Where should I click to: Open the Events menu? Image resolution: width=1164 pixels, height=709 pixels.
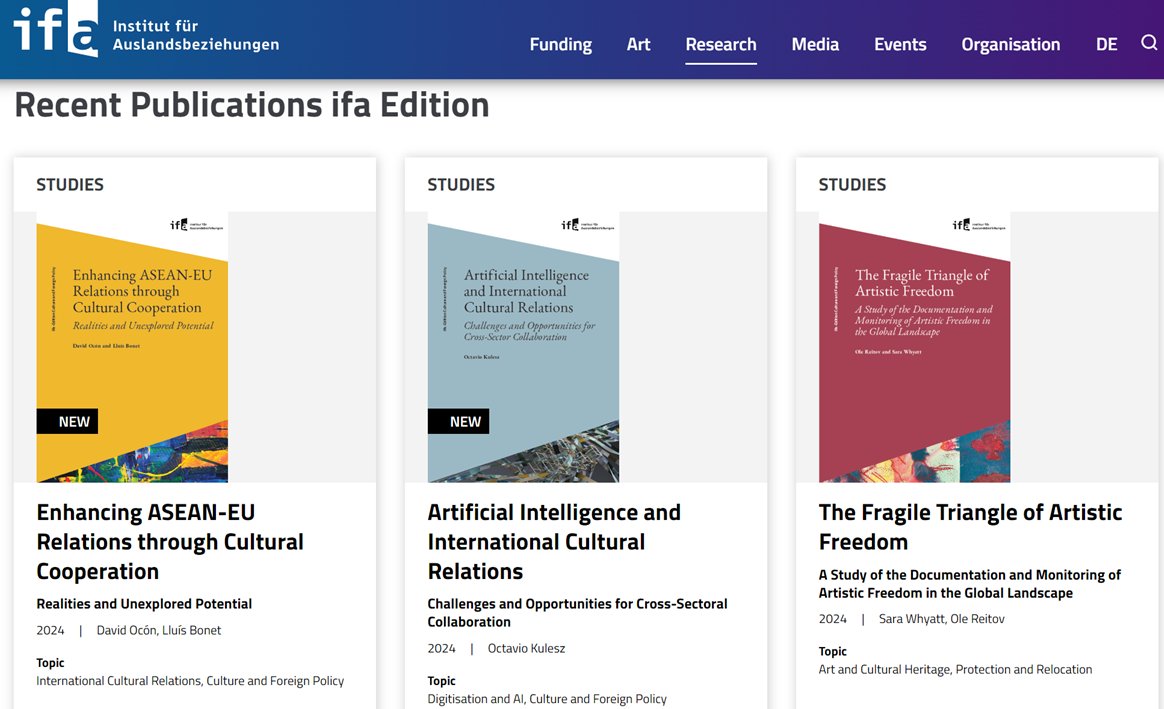click(900, 45)
